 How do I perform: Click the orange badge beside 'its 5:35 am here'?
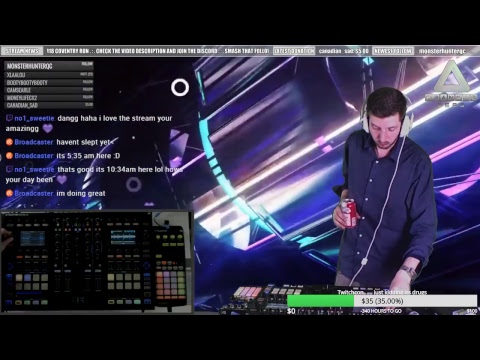[9, 156]
